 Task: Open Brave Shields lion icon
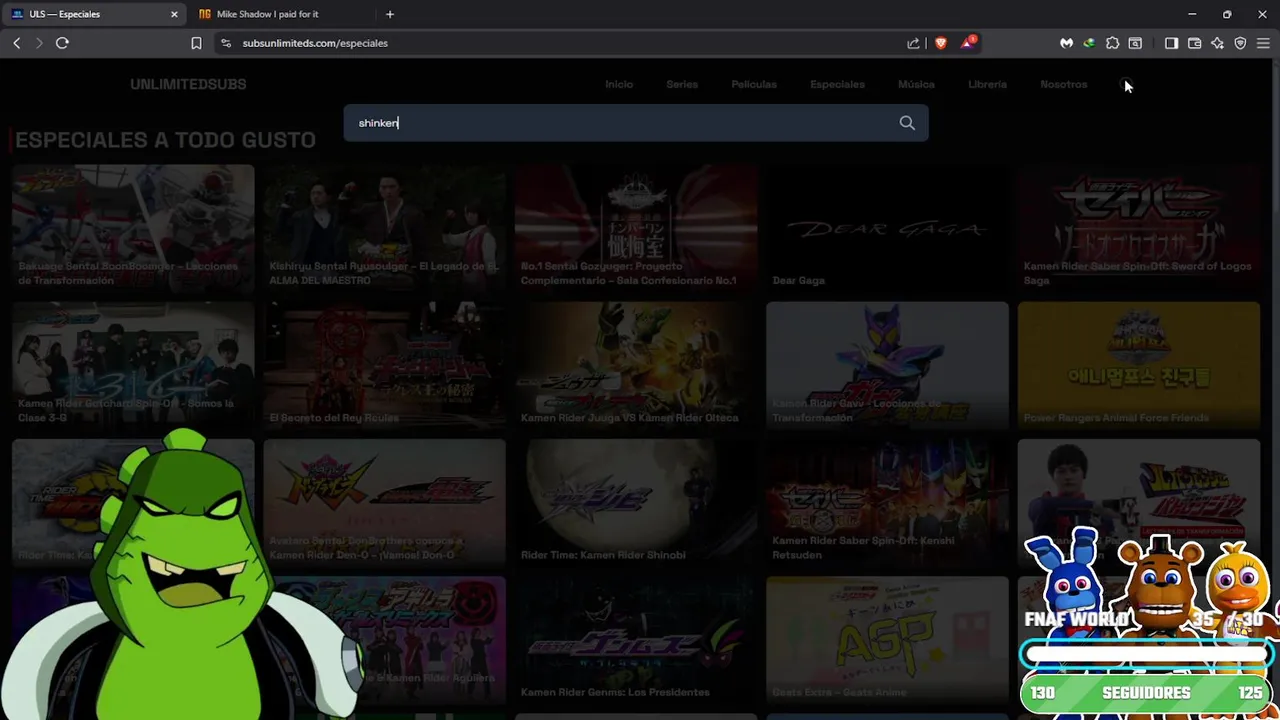941,43
